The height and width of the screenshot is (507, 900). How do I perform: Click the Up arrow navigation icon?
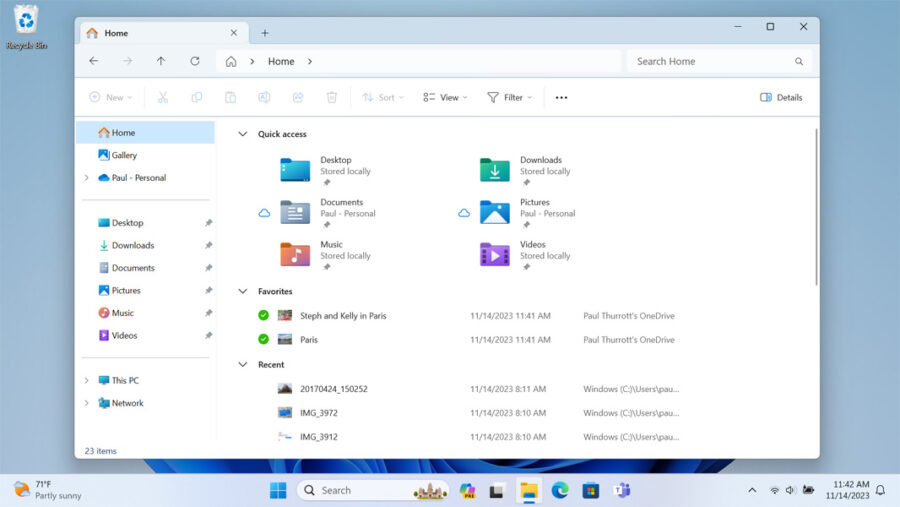161,61
